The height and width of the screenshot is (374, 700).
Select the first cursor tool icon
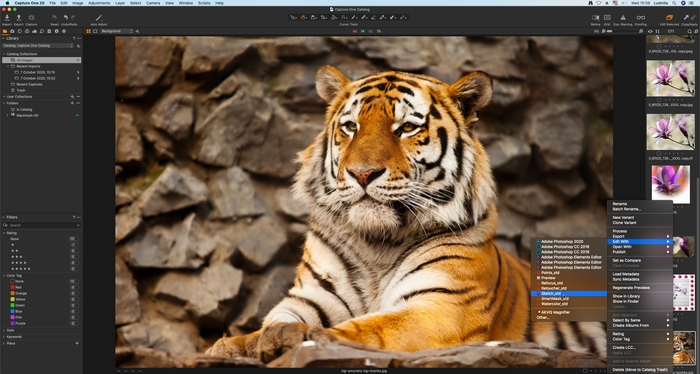pyautogui.click(x=294, y=17)
